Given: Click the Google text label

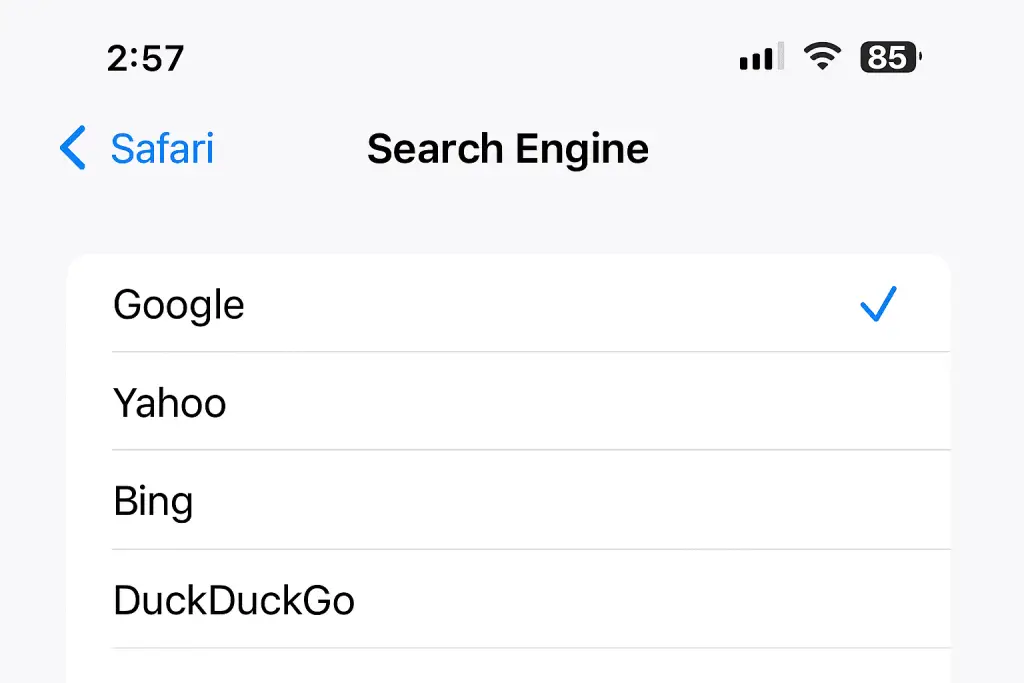Looking at the screenshot, I should point(179,304).
